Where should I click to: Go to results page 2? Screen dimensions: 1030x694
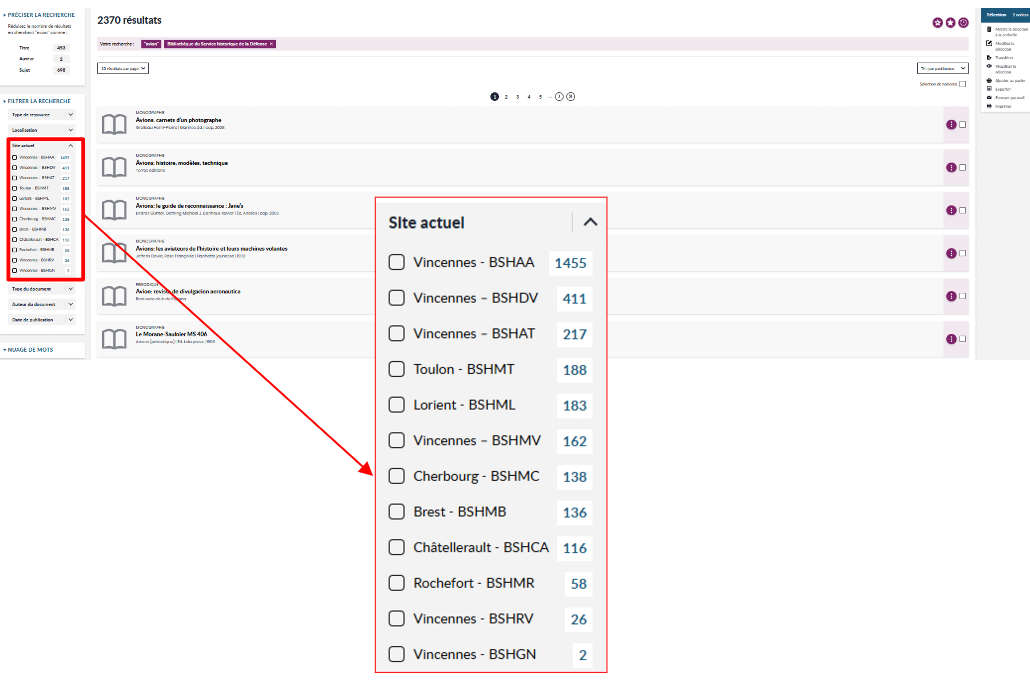coord(506,97)
